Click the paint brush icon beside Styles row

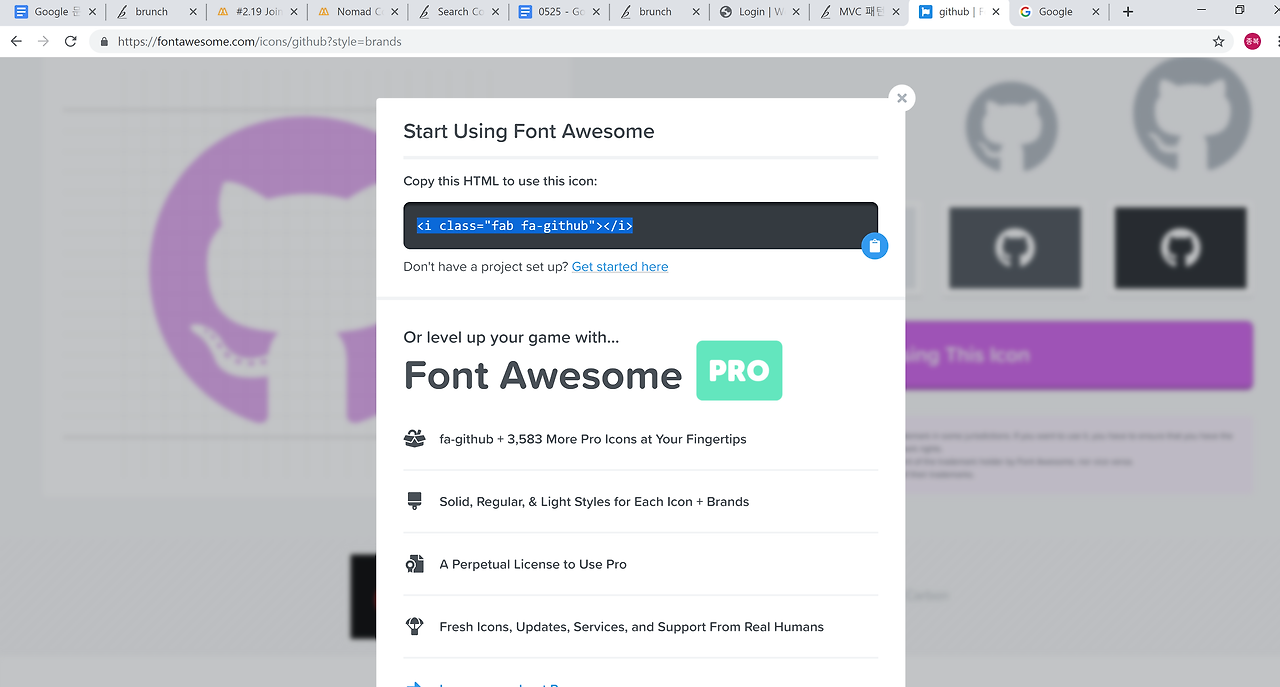[414, 501]
